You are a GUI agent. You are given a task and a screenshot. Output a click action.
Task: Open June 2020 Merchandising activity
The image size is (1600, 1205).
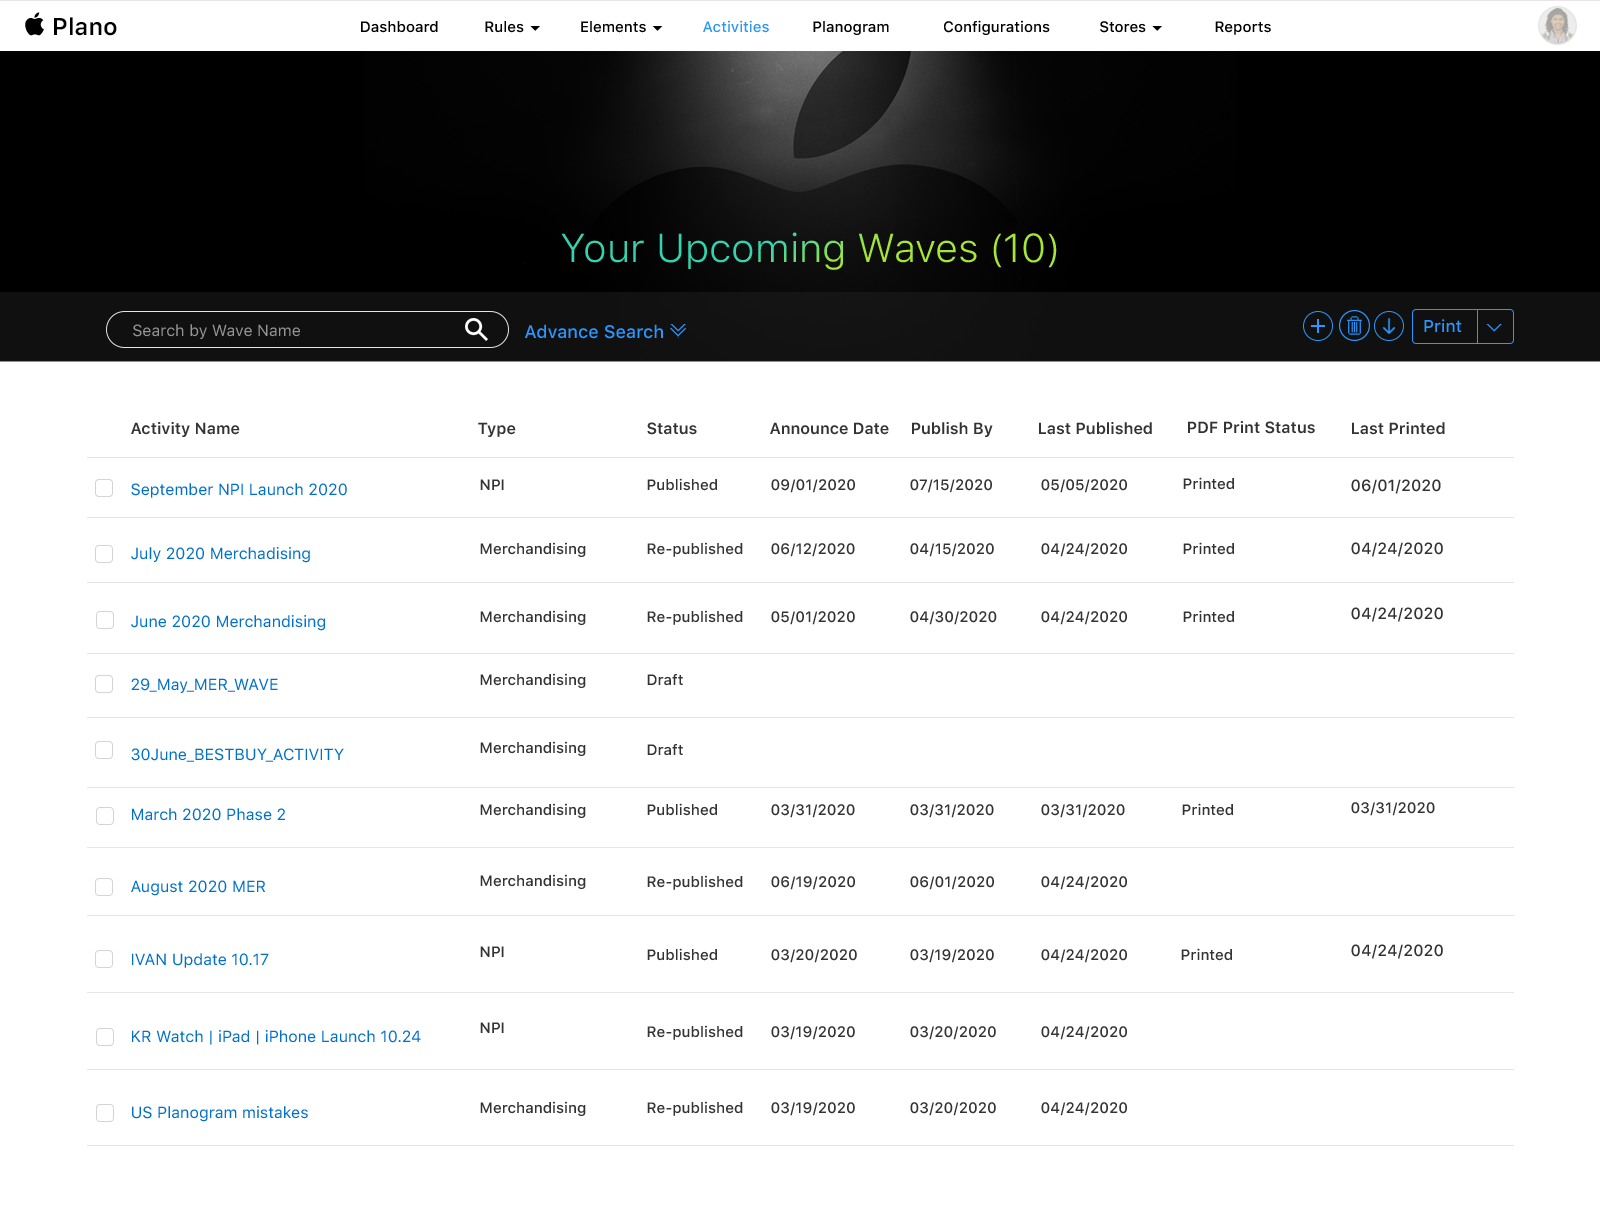pyautogui.click(x=228, y=621)
